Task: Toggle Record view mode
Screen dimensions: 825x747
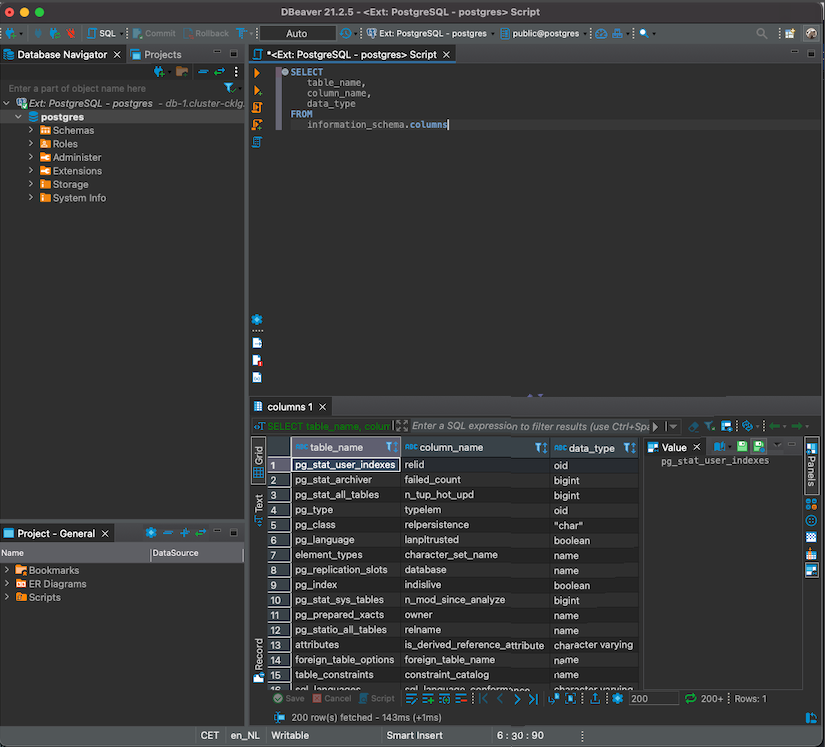Action: 258,655
